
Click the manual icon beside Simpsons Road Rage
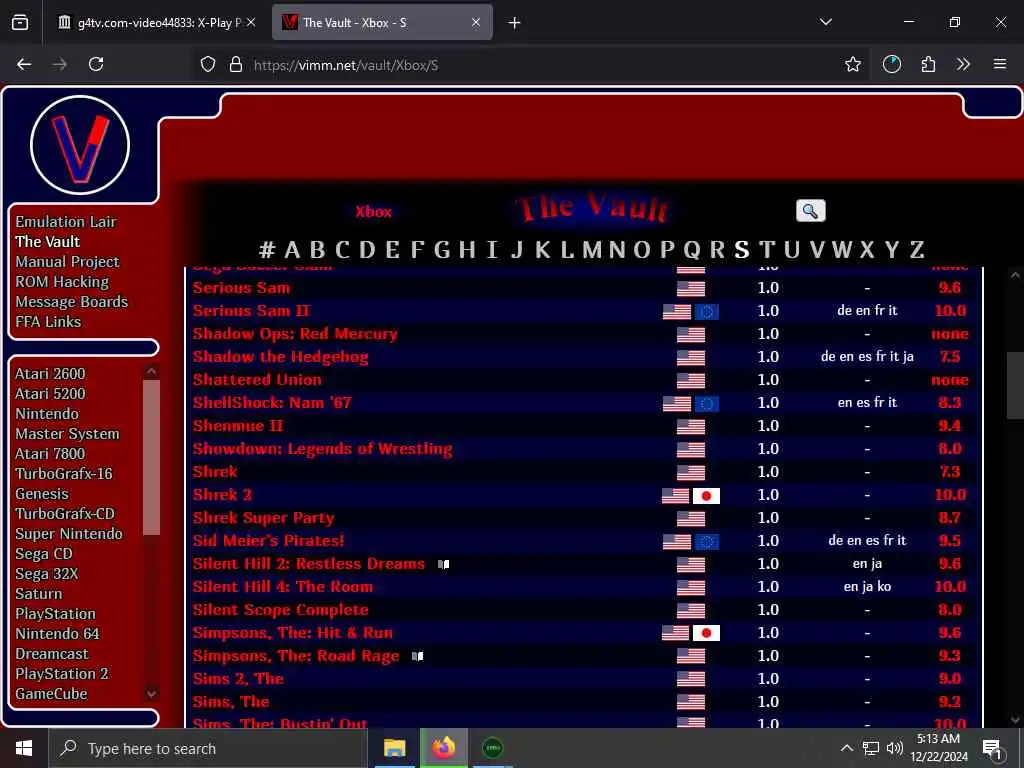point(417,656)
